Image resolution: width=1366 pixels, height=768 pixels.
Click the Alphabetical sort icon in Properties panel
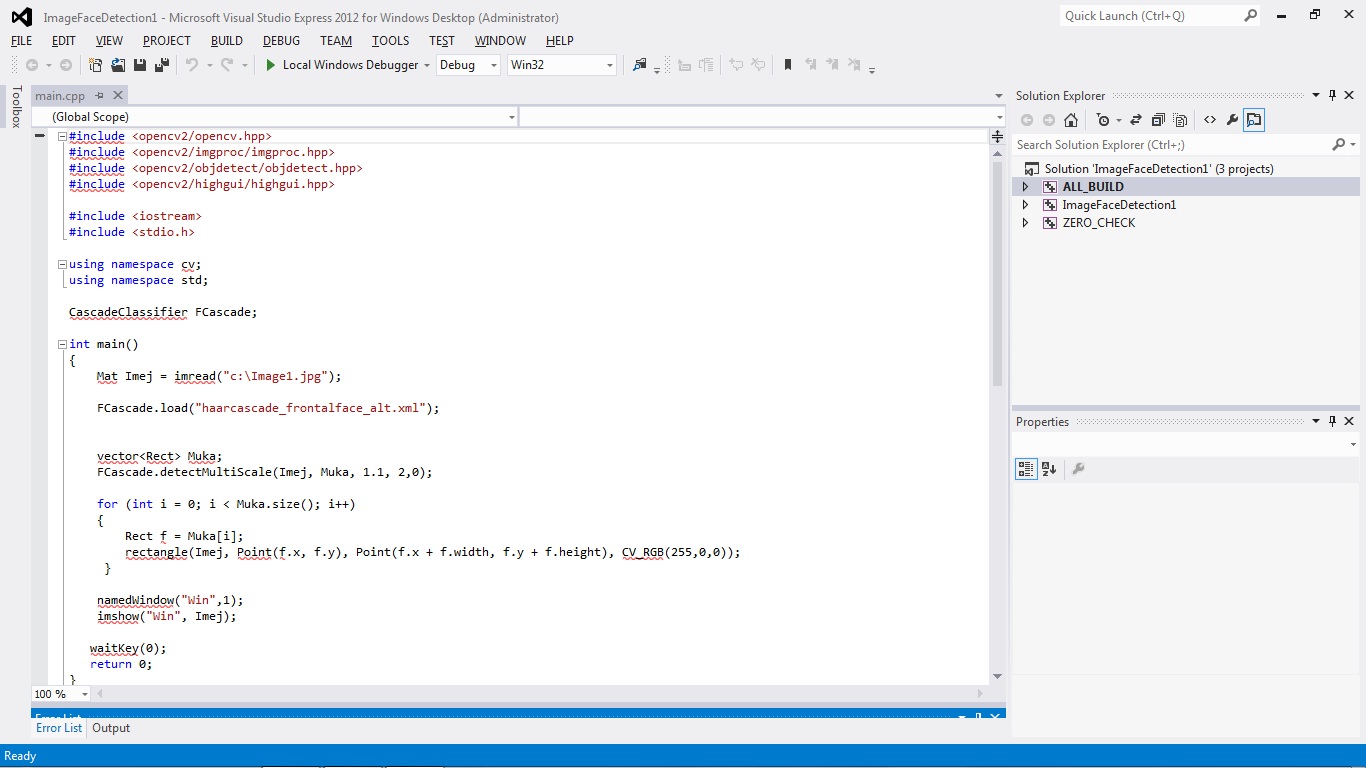tap(1049, 468)
